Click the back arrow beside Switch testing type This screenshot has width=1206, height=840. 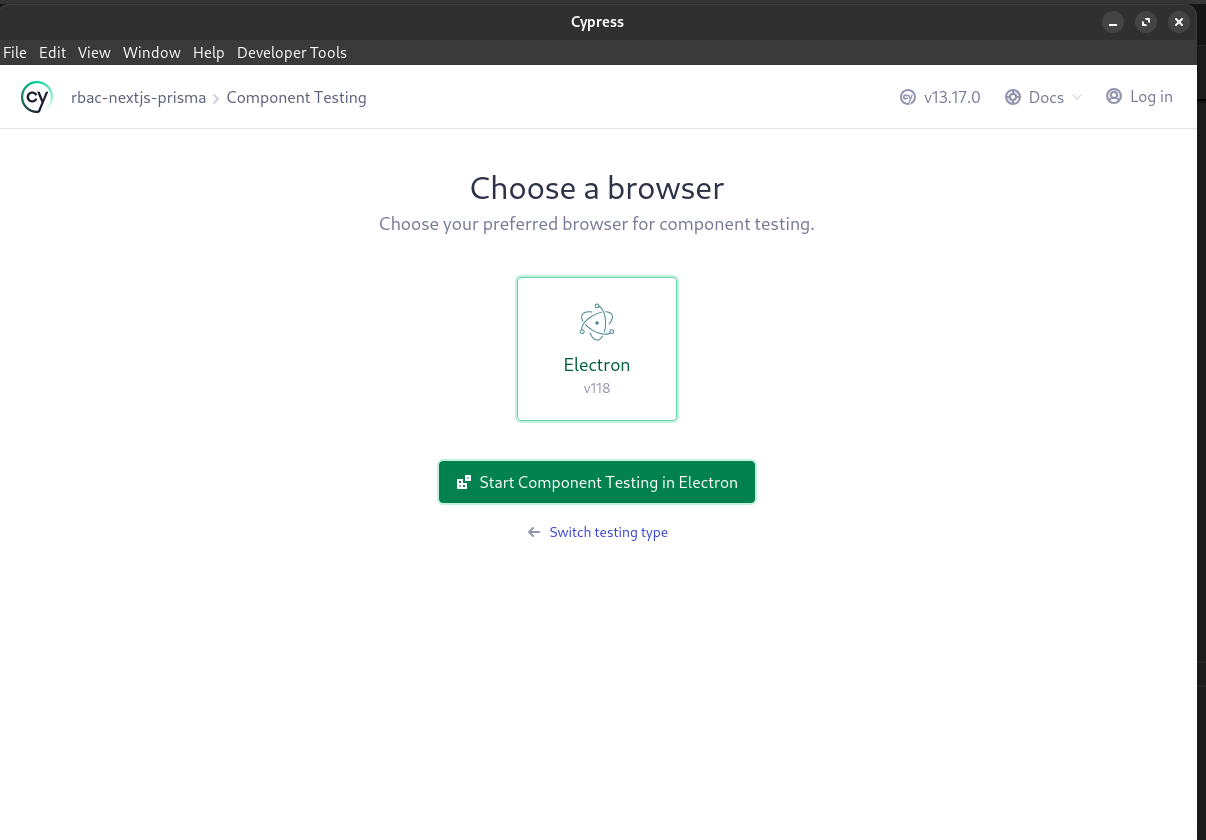(534, 532)
